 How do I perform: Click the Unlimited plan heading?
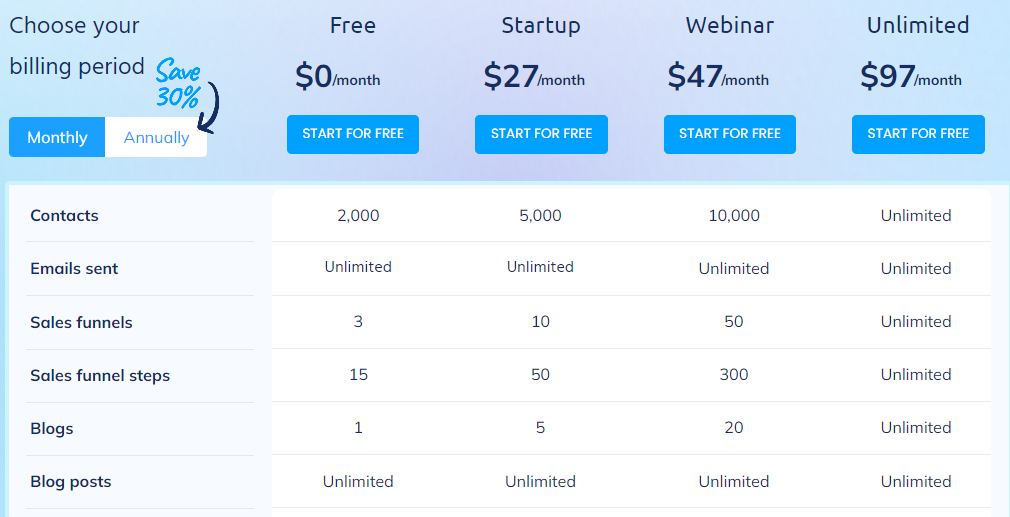[918, 25]
